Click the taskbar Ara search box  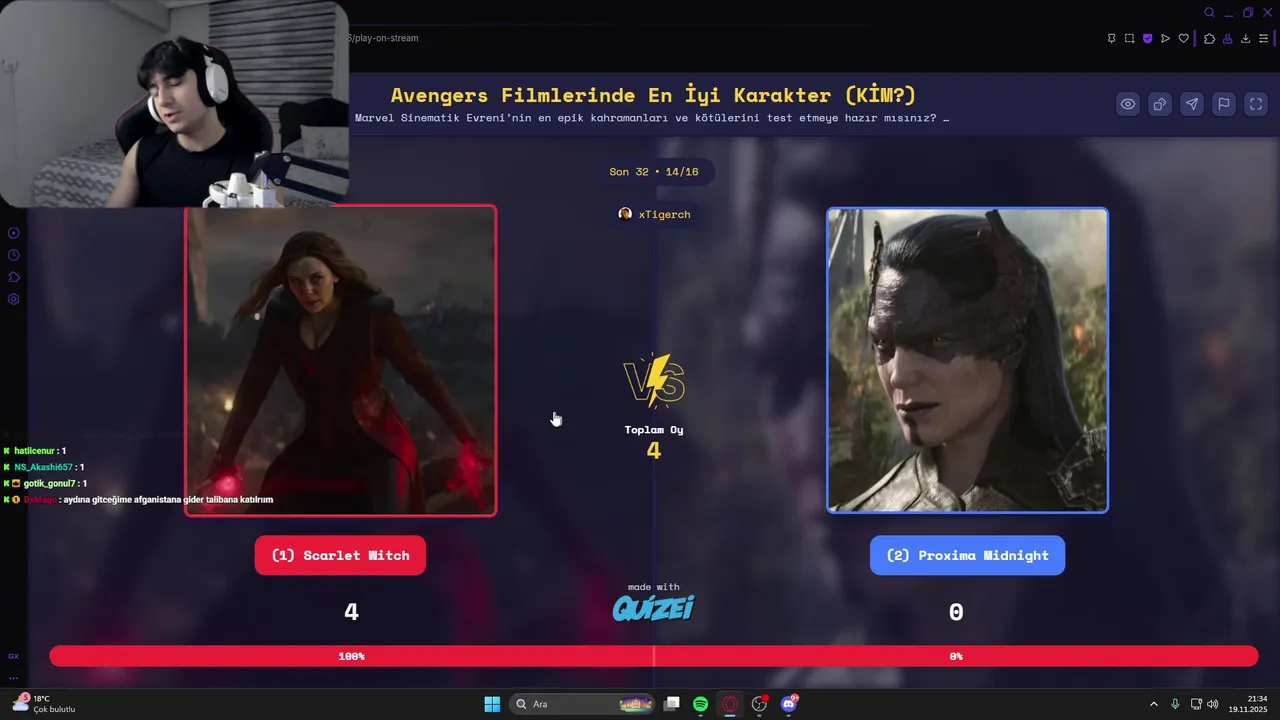[583, 704]
